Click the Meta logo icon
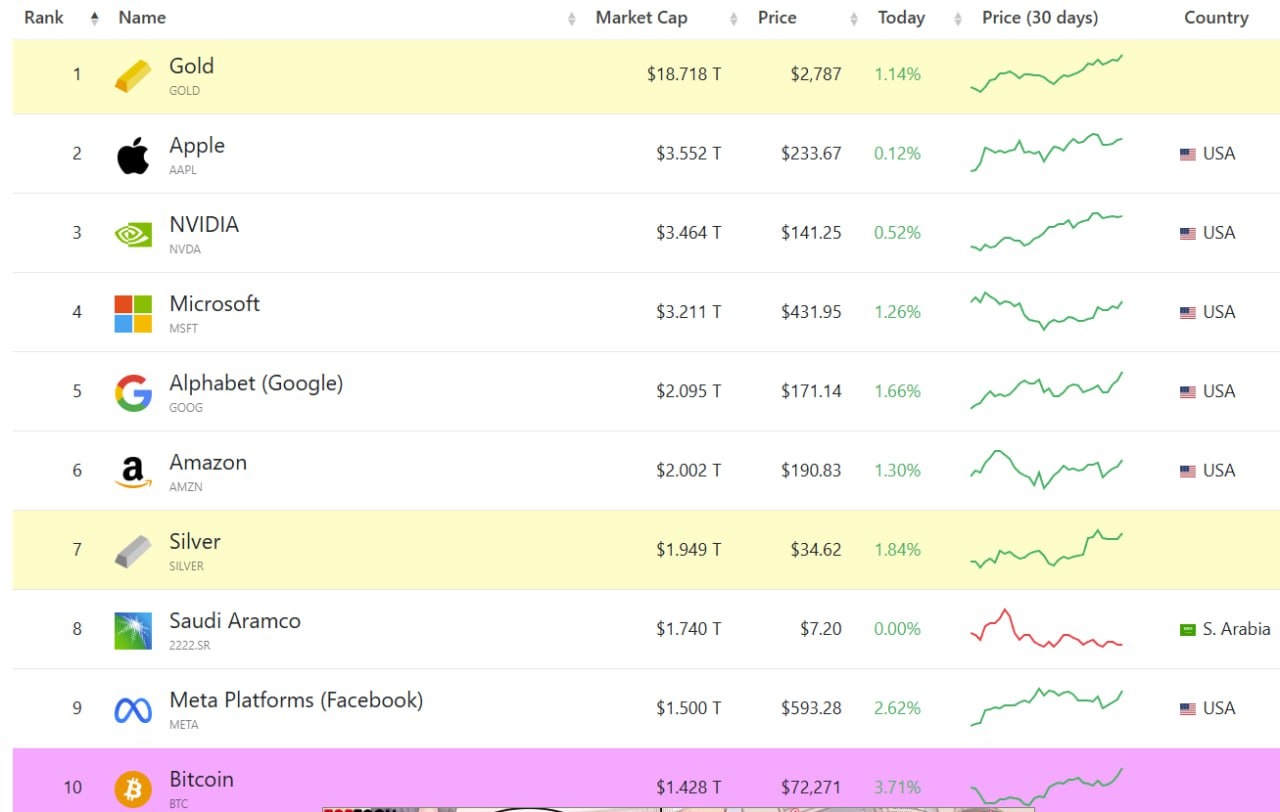1280x812 pixels. coord(133,710)
